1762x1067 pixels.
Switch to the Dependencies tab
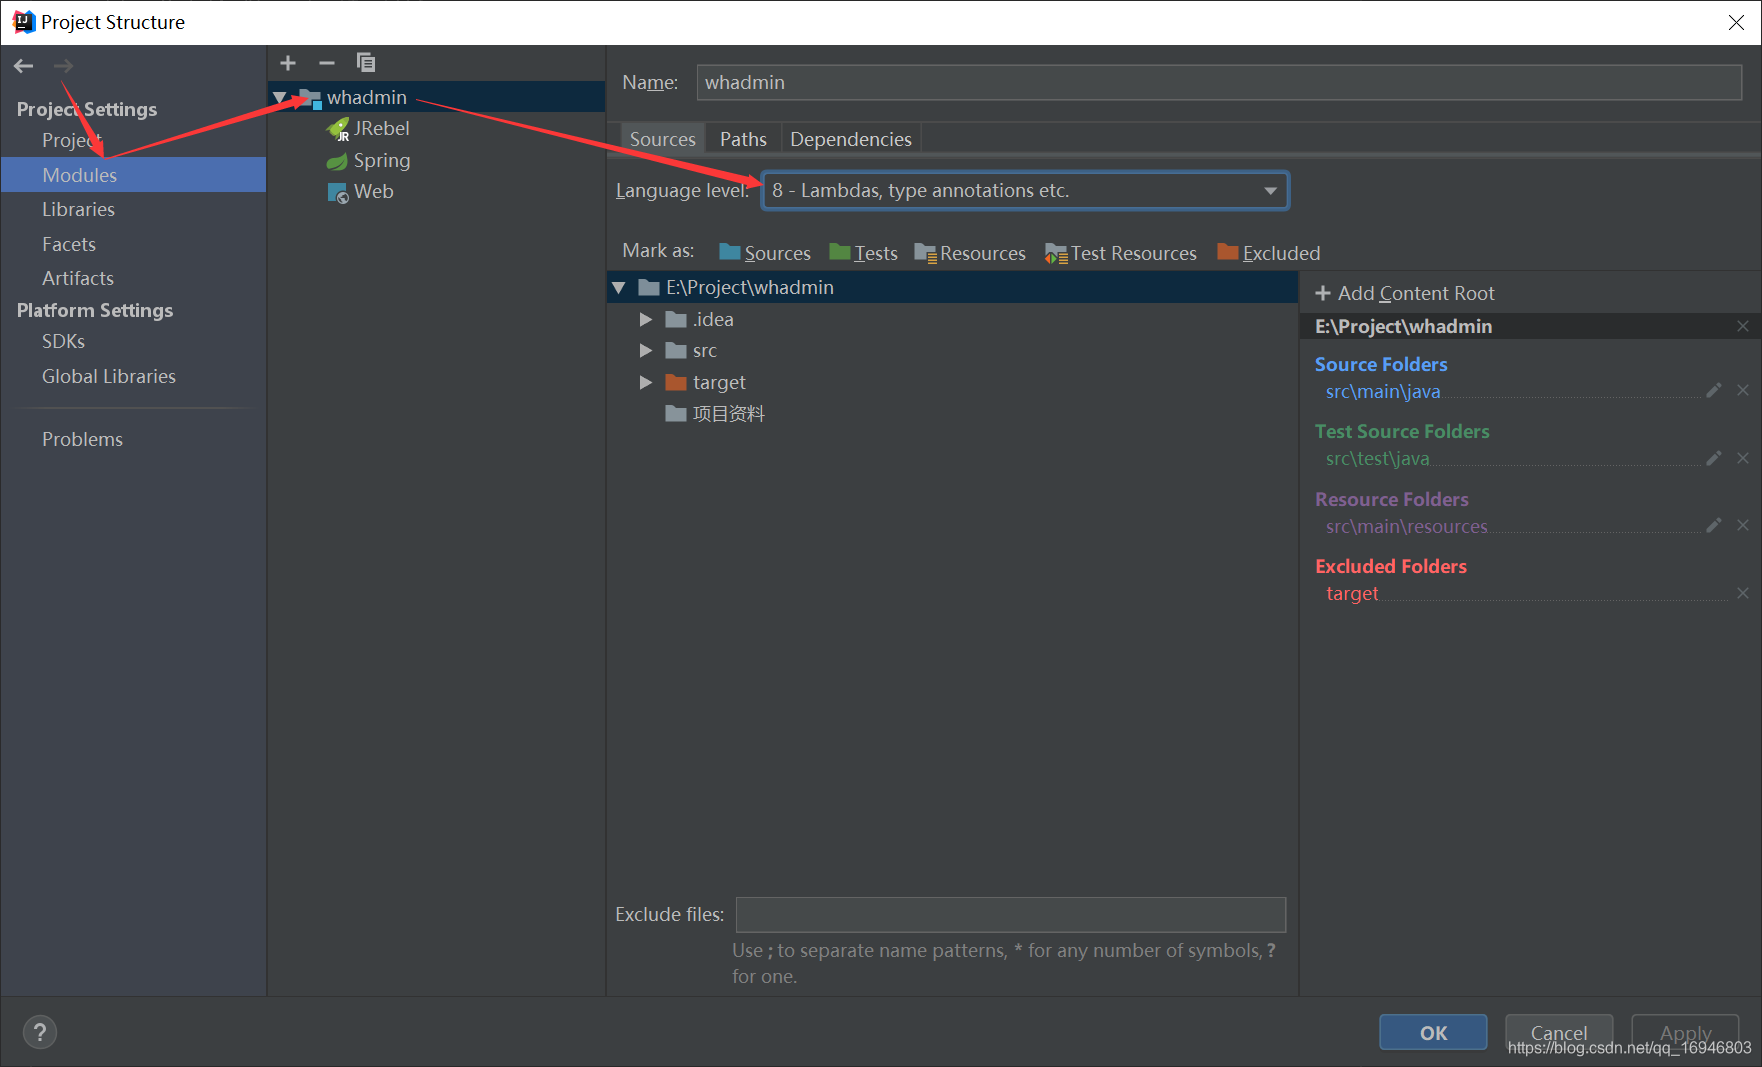[x=850, y=138]
